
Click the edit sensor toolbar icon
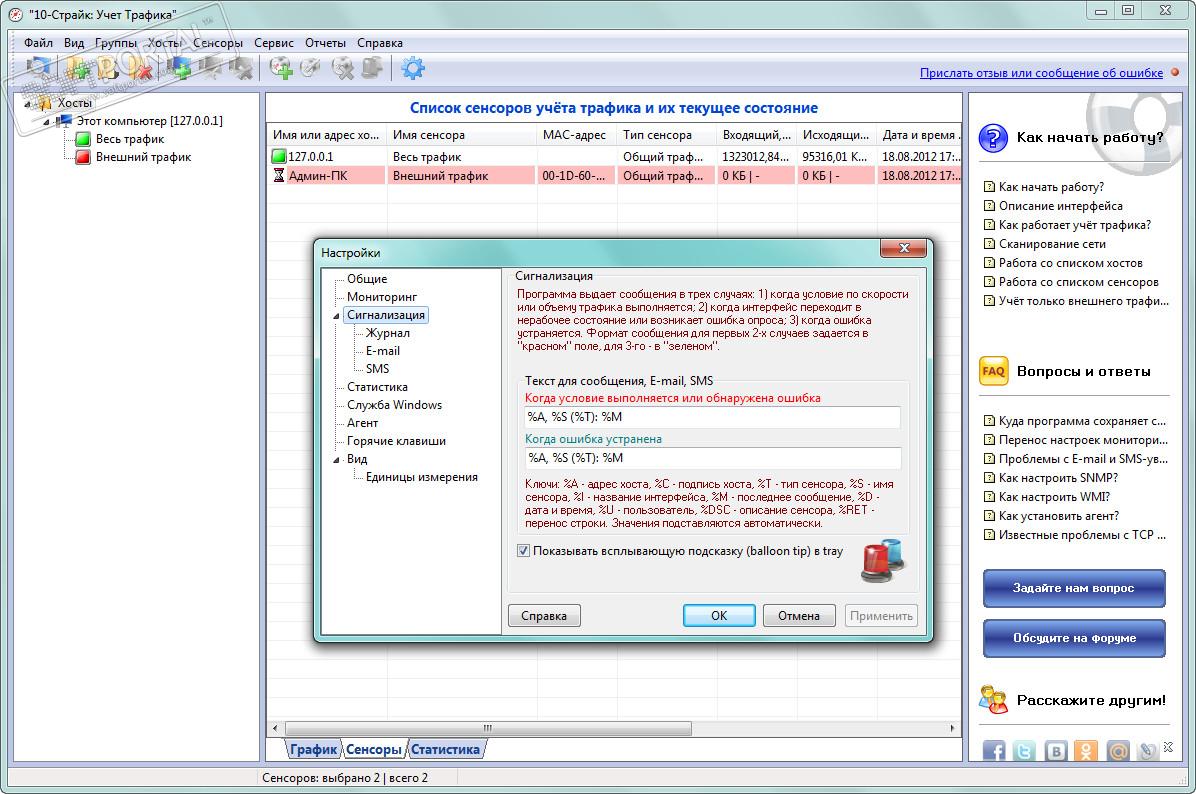[311, 69]
